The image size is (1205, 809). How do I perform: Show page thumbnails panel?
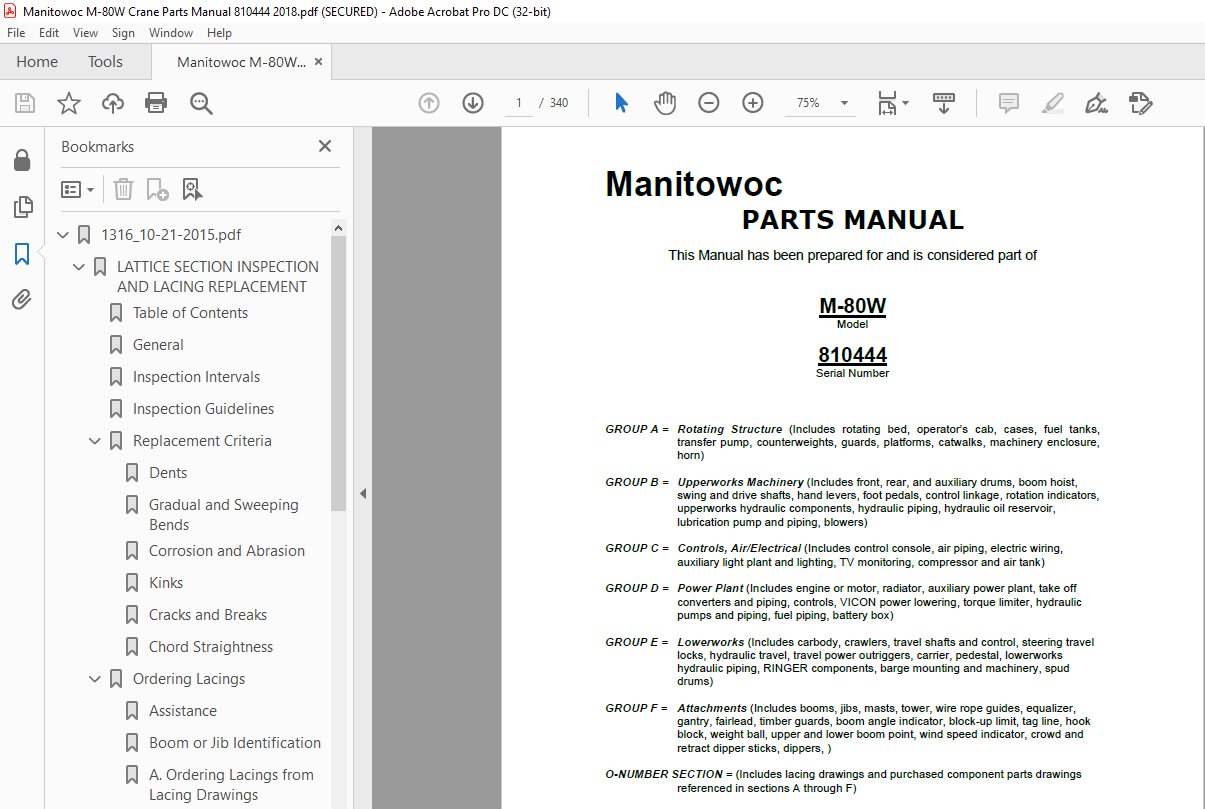[22, 207]
